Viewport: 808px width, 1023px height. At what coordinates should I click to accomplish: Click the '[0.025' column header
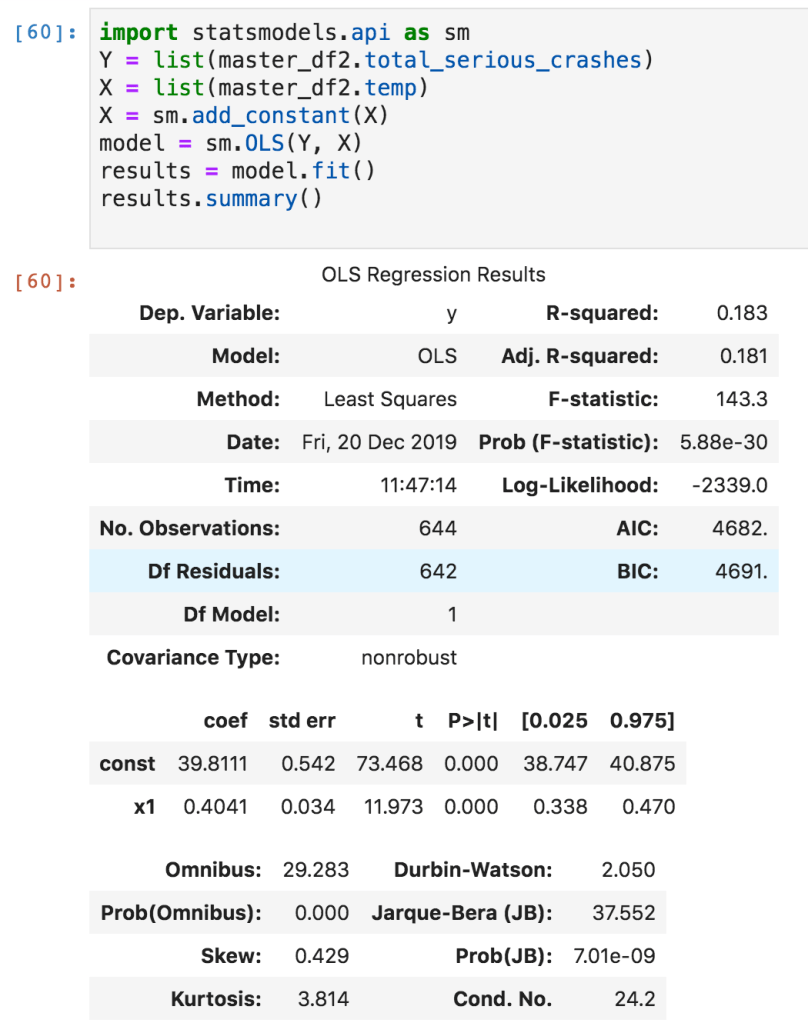click(554, 721)
